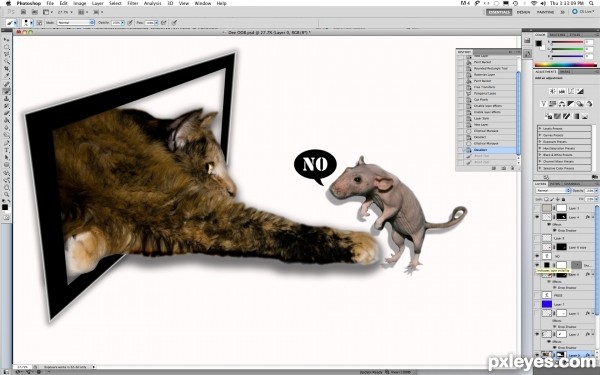Add a Hue/Saturation adjustment layer
The height and width of the screenshot is (375, 600).
click(553, 104)
